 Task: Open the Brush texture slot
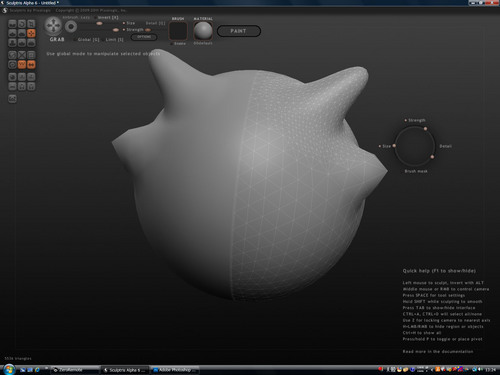(178, 31)
